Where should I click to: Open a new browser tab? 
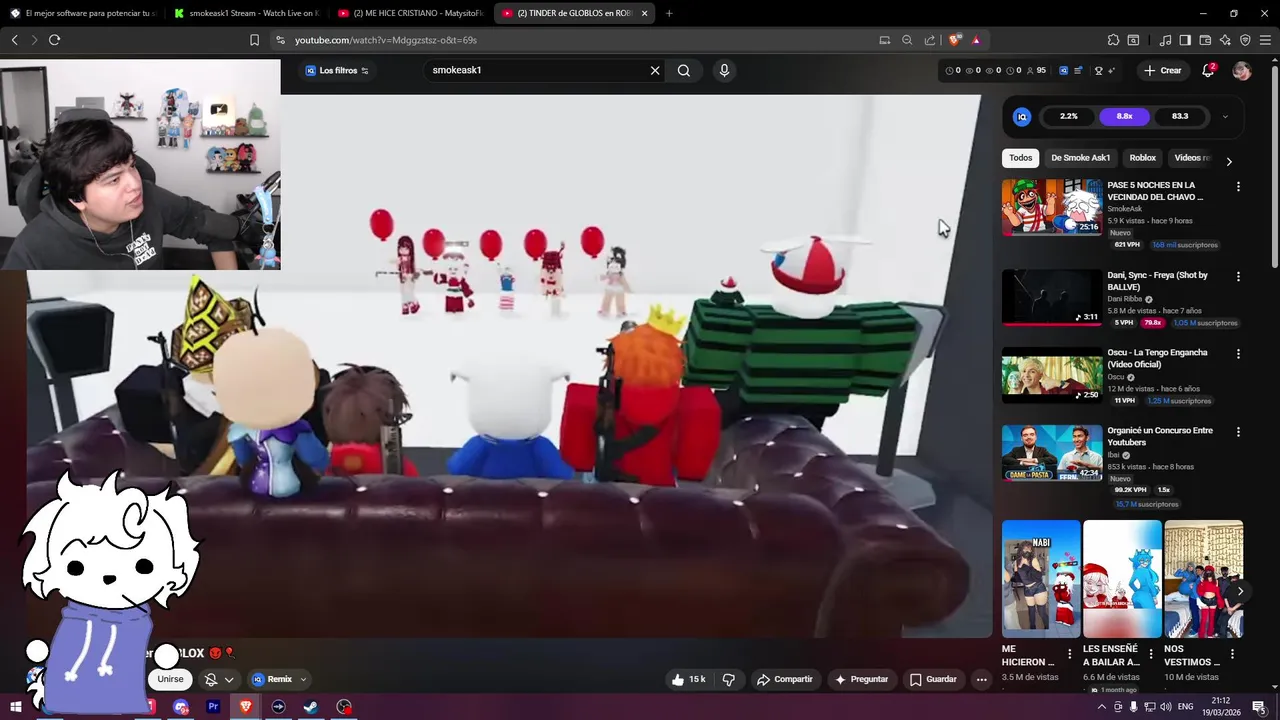tap(669, 13)
